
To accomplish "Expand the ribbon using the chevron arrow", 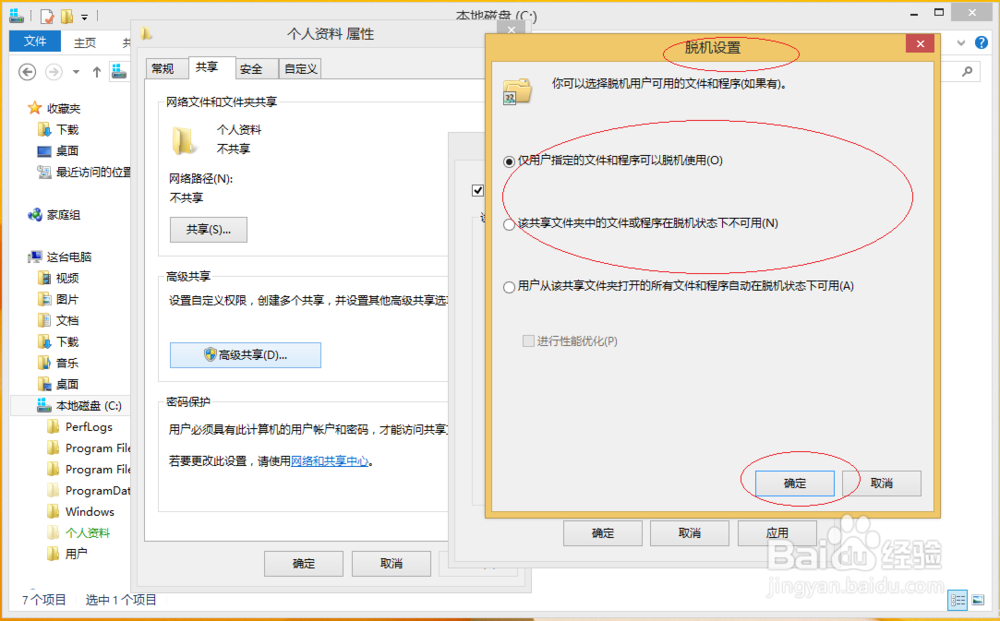I will (x=961, y=42).
